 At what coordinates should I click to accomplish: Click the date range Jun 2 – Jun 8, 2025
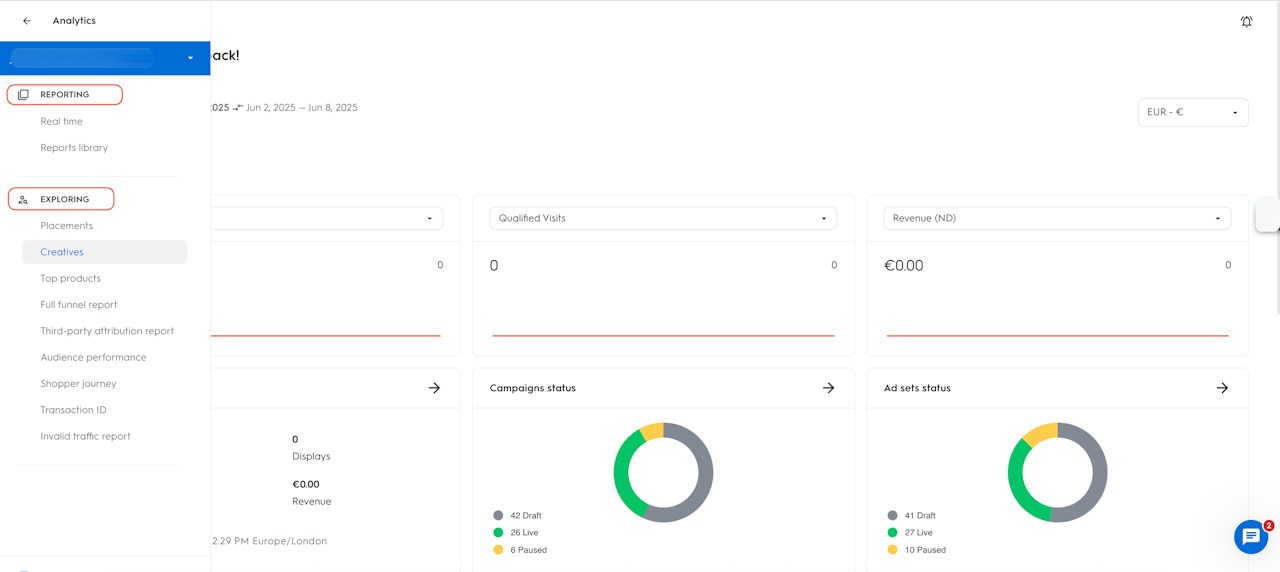click(x=301, y=108)
